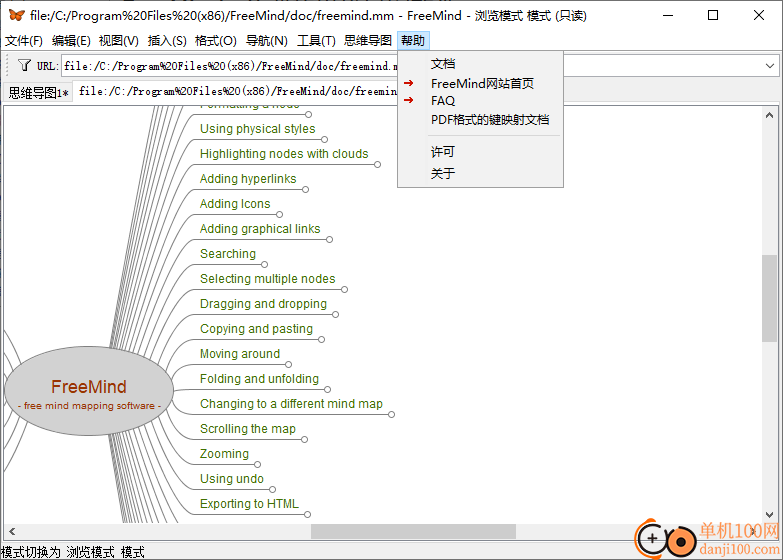Viewport: 783px width, 560px height.
Task: Open the 视图(V) menu
Action: click(118, 40)
